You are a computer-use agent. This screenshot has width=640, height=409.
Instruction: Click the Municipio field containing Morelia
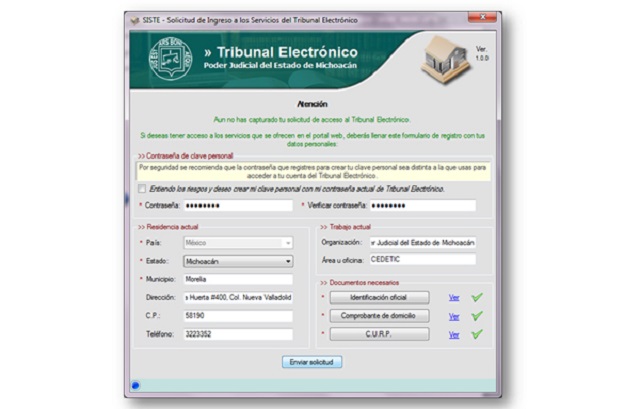238,280
